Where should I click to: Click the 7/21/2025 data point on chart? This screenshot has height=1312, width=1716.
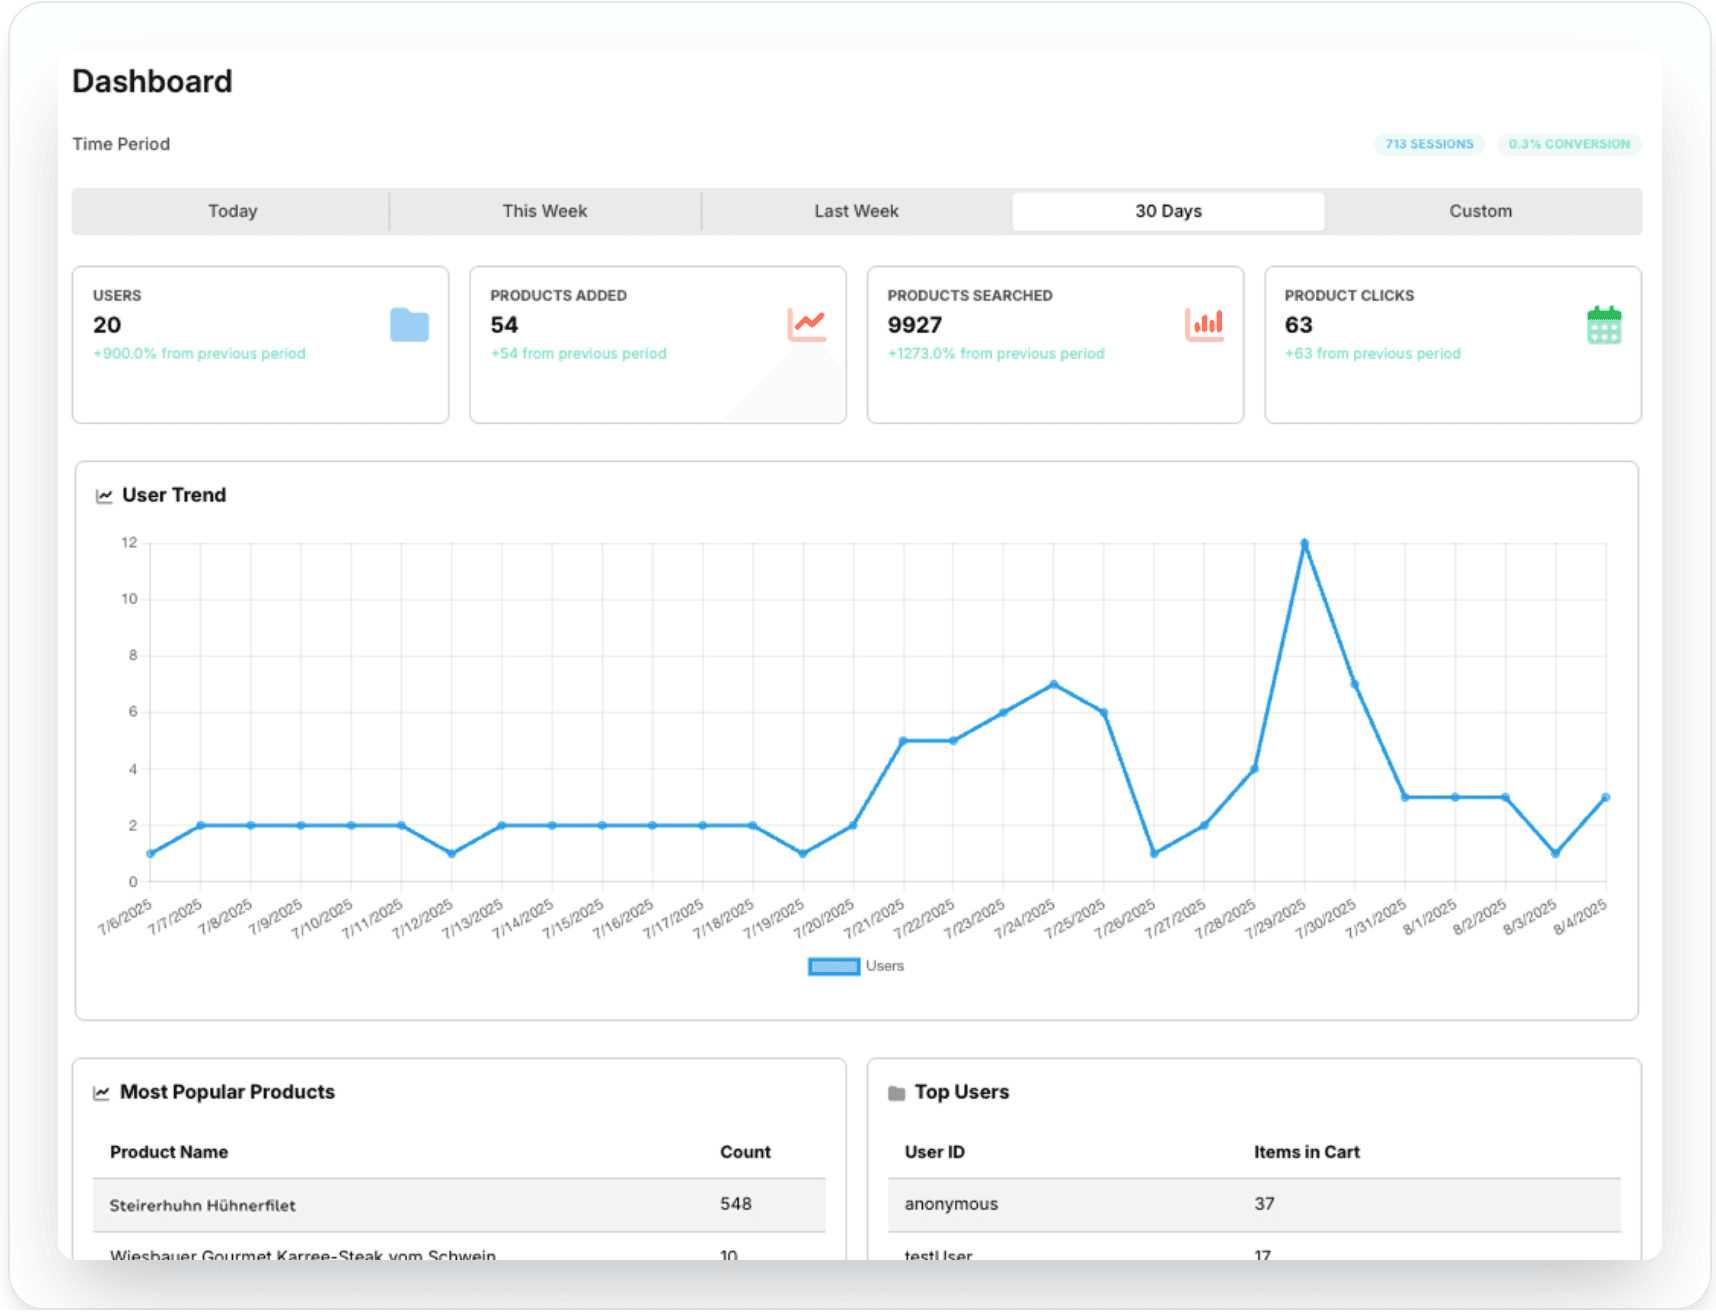903,741
